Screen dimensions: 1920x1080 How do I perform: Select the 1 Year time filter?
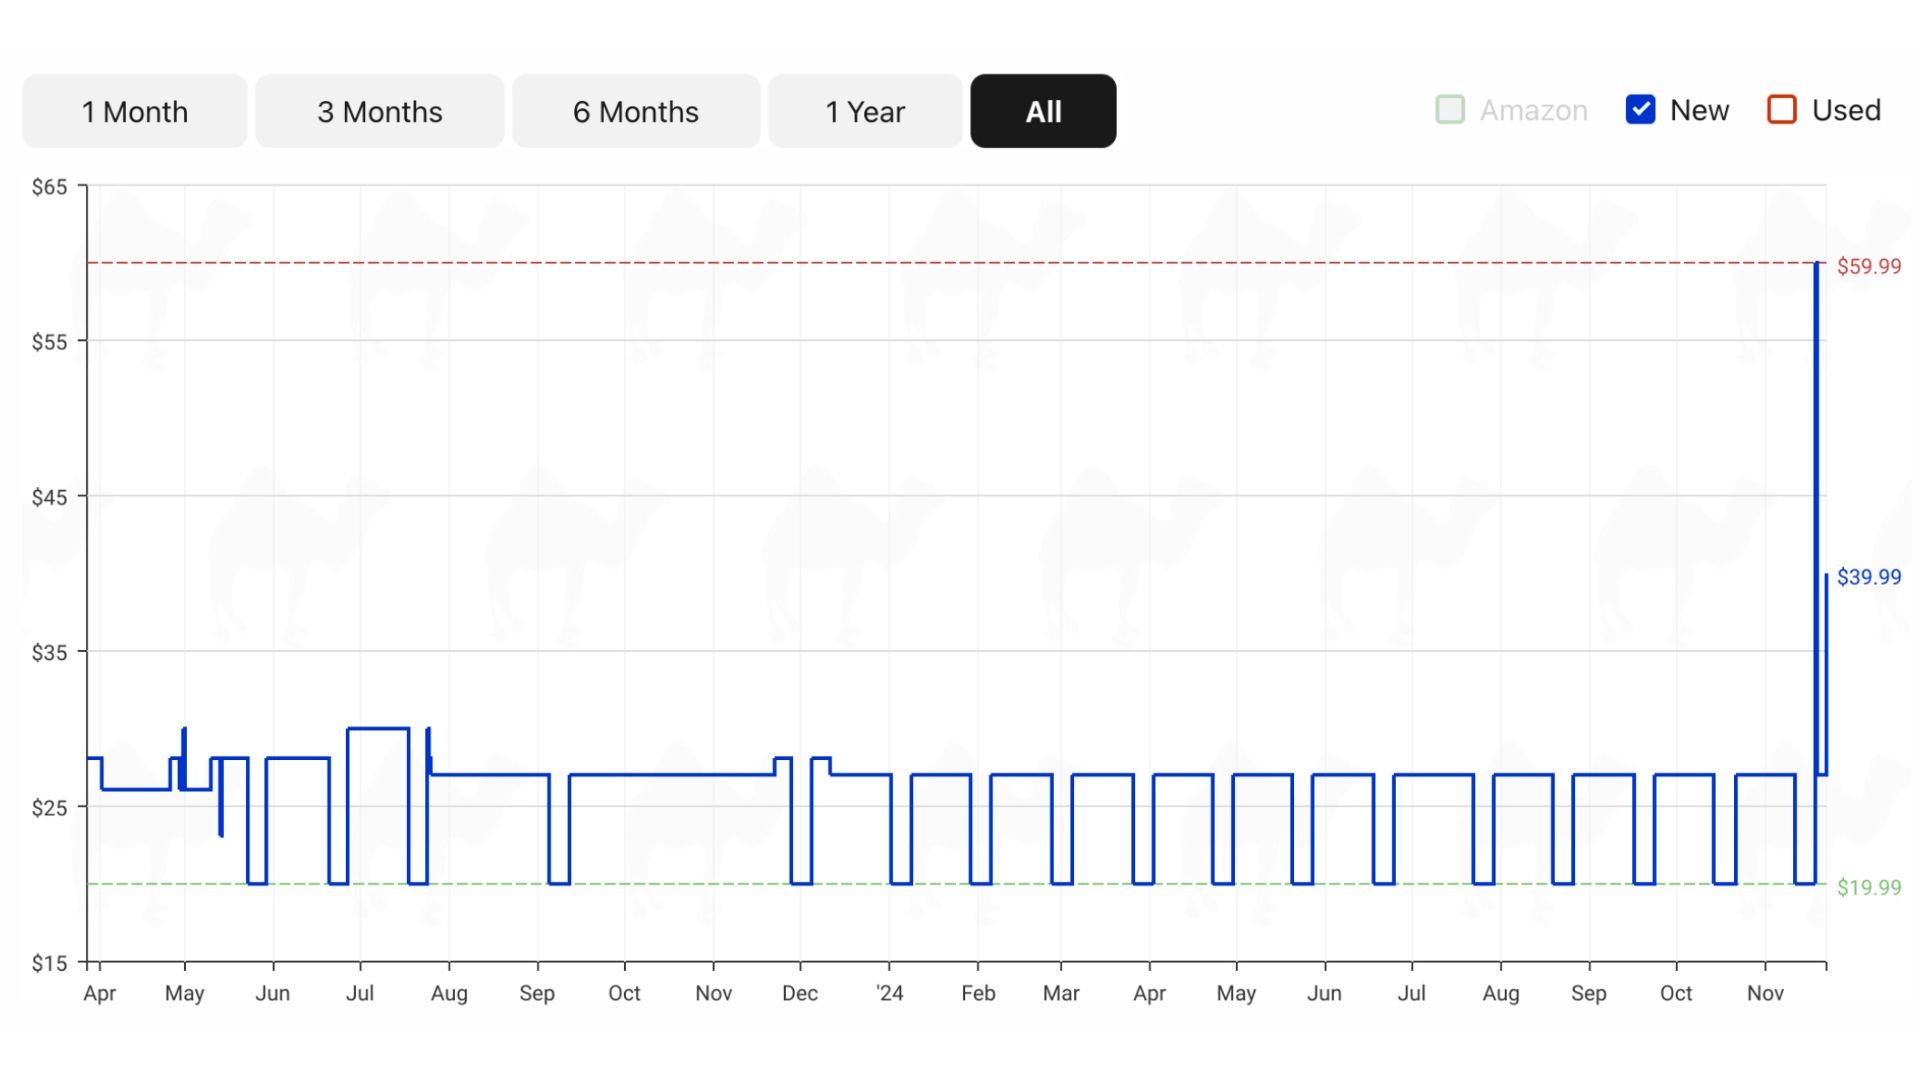point(865,112)
